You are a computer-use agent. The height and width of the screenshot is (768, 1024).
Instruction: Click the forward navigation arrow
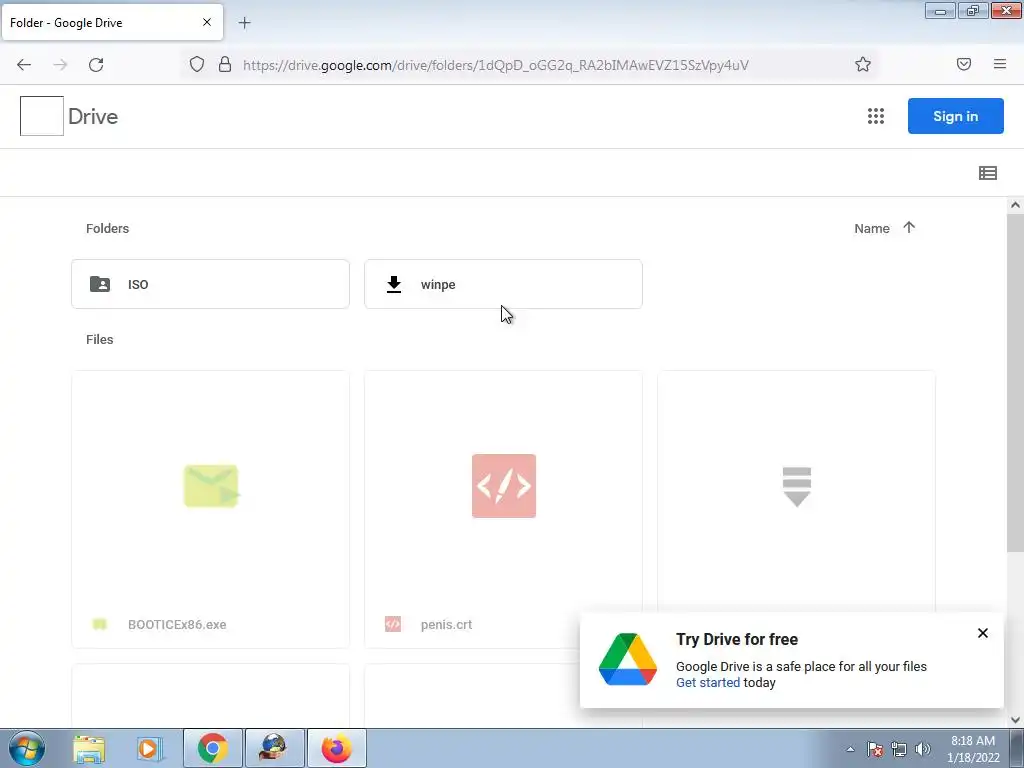click(60, 65)
